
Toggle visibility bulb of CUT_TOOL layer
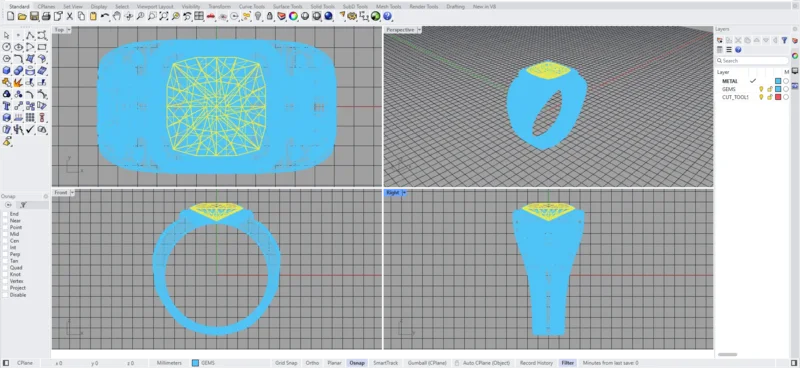pyautogui.click(x=761, y=97)
